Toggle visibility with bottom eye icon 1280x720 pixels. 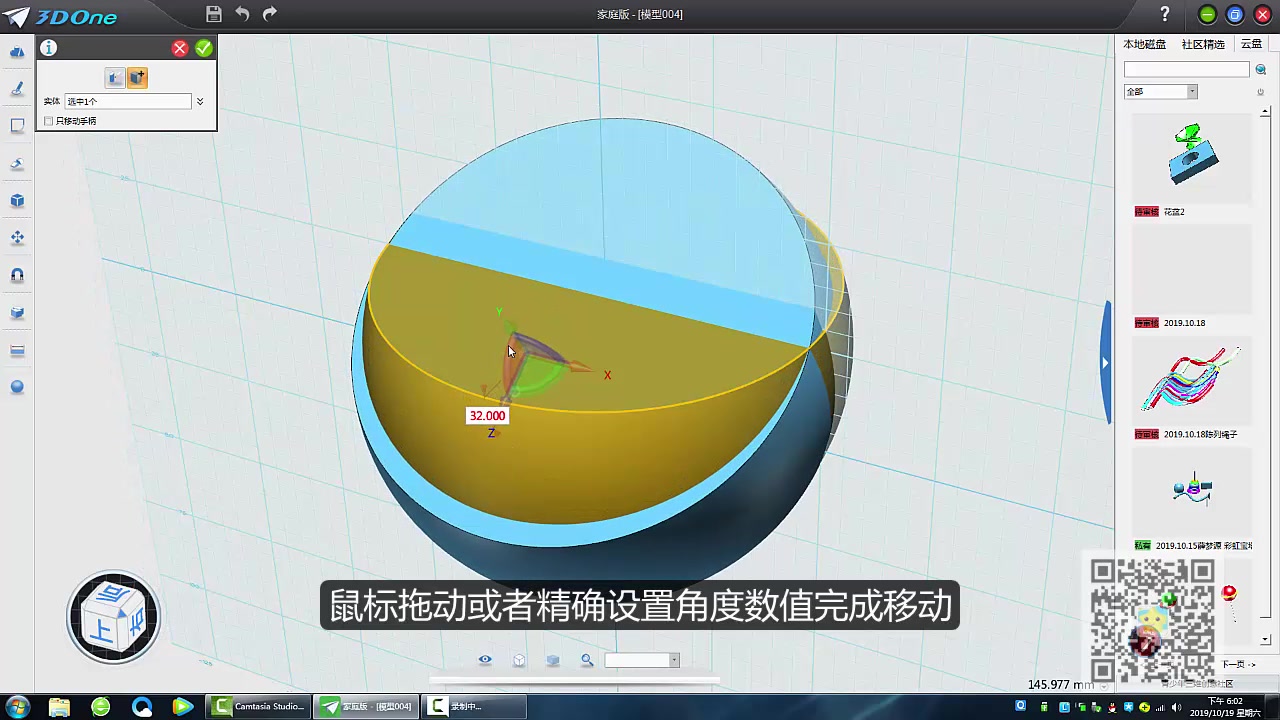[485, 660]
